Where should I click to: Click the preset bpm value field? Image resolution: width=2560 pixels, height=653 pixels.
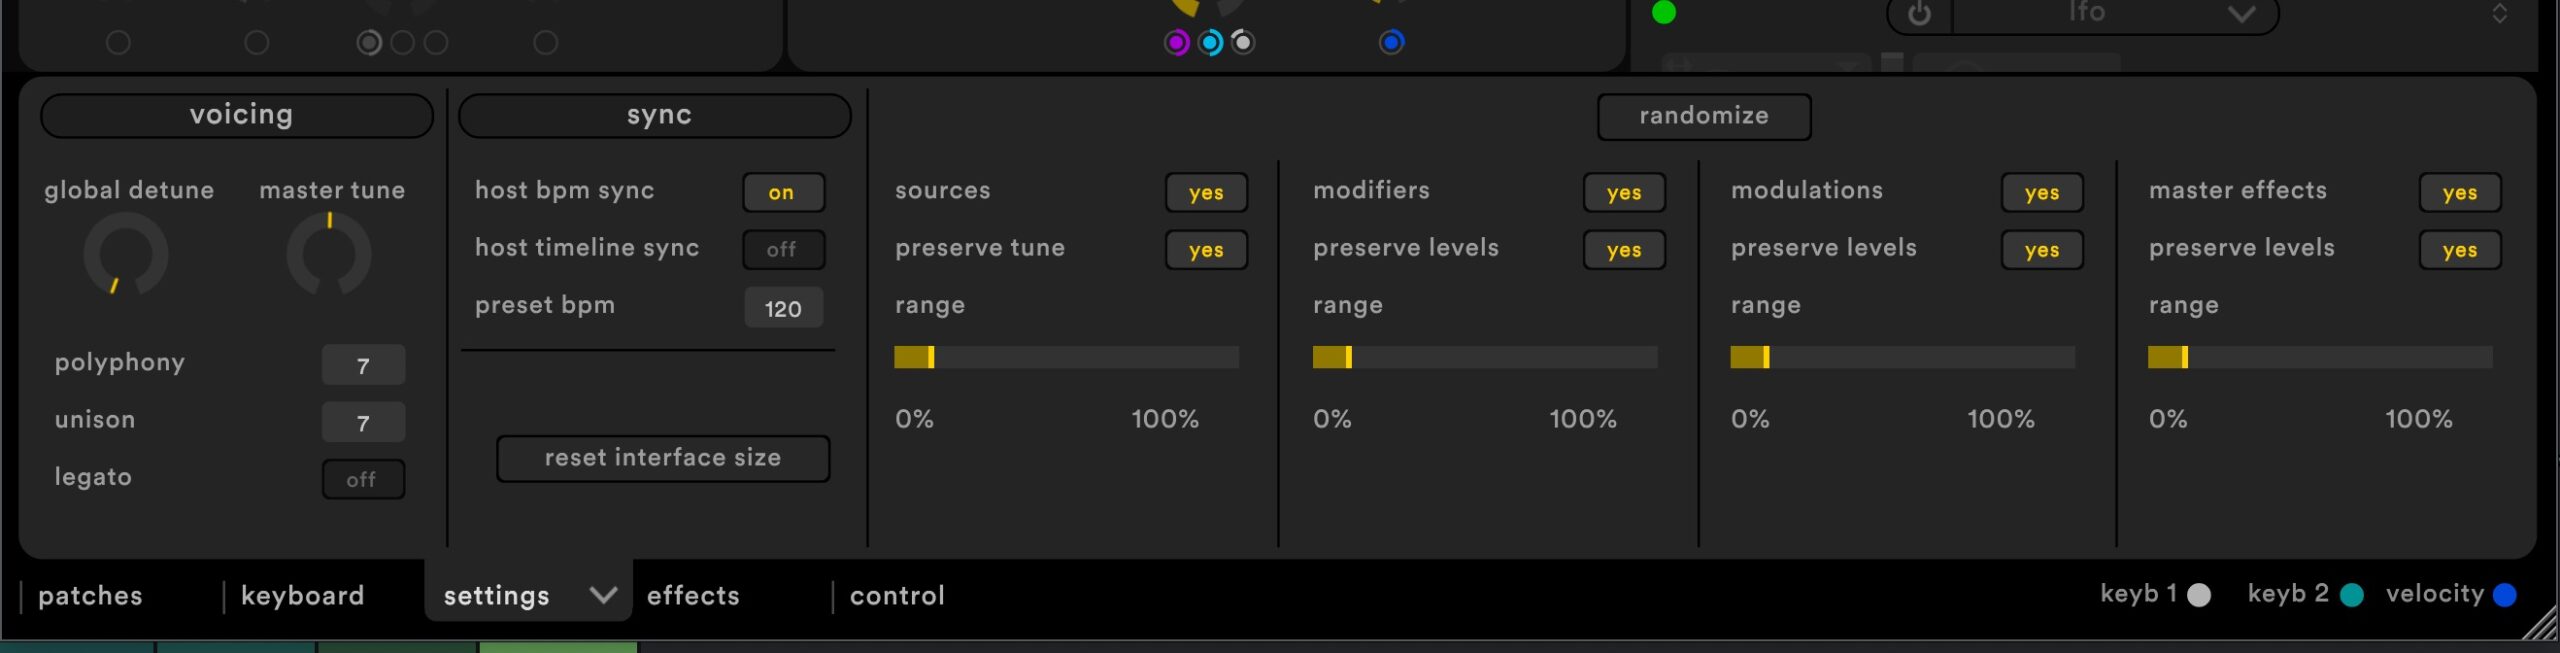tap(783, 308)
